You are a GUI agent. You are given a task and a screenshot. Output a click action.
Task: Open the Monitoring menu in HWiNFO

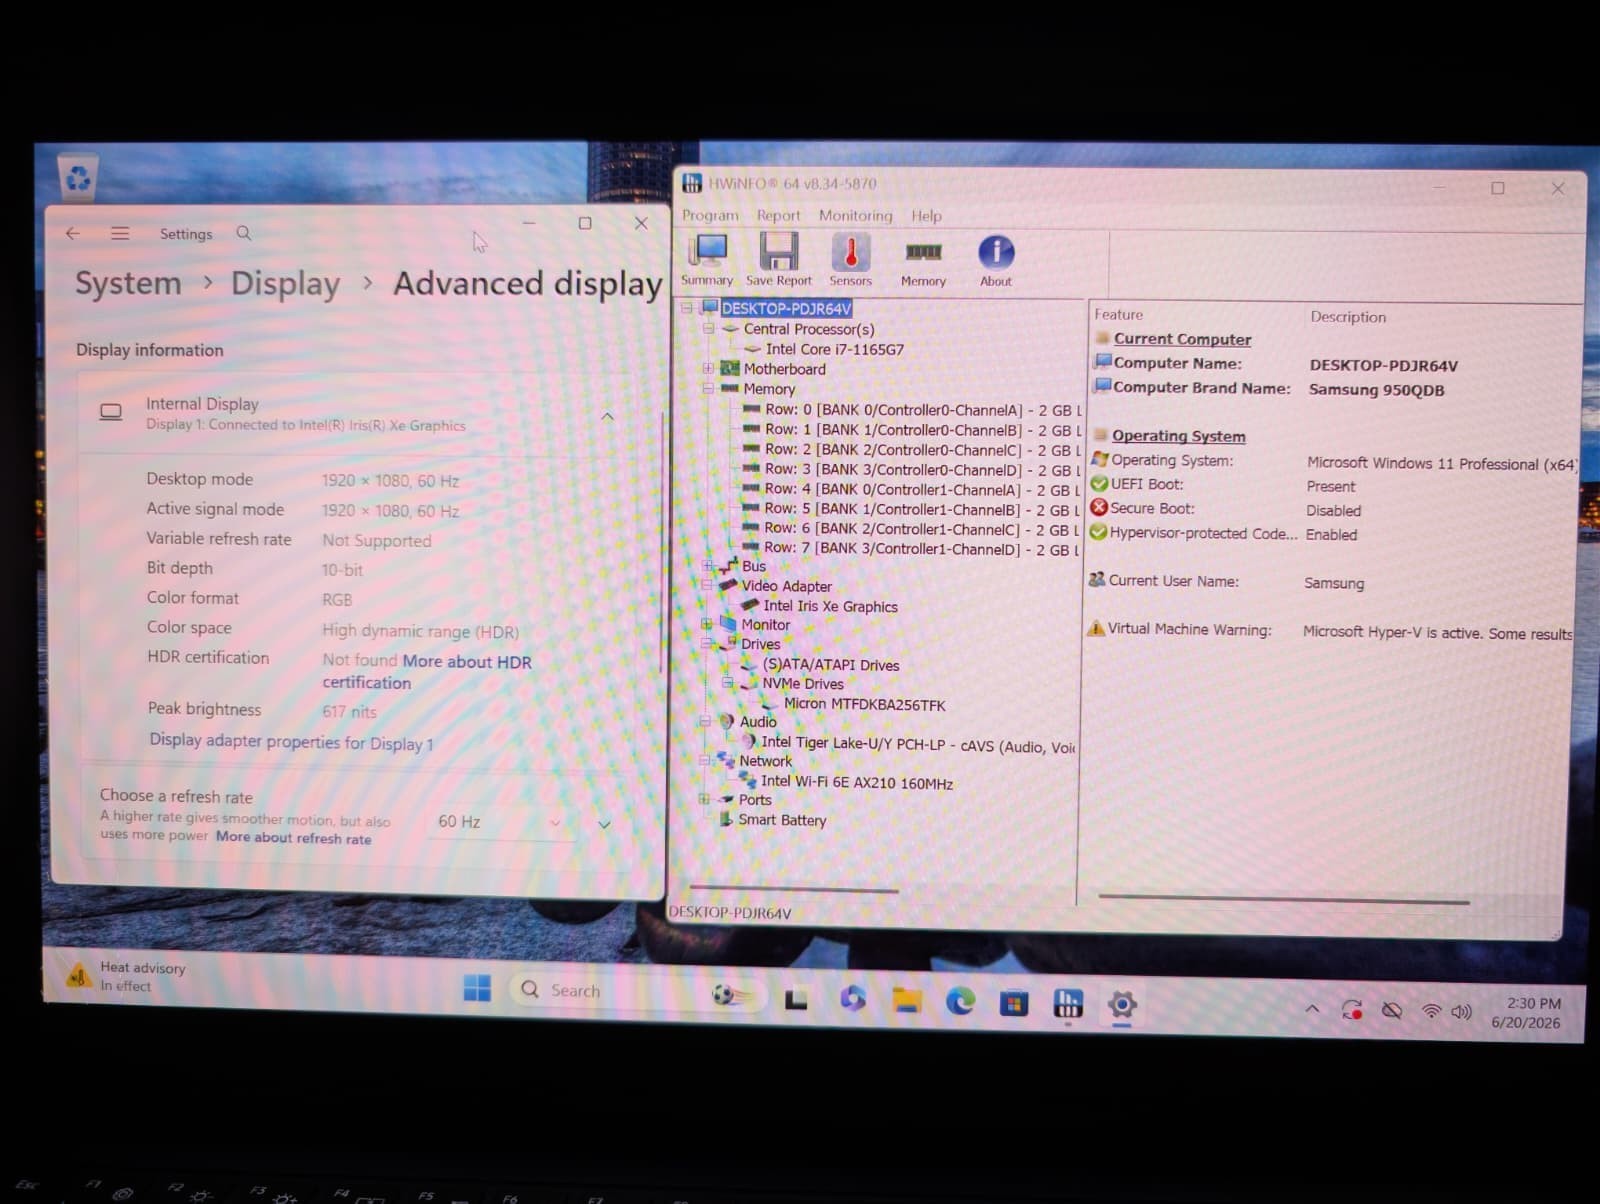(x=856, y=215)
